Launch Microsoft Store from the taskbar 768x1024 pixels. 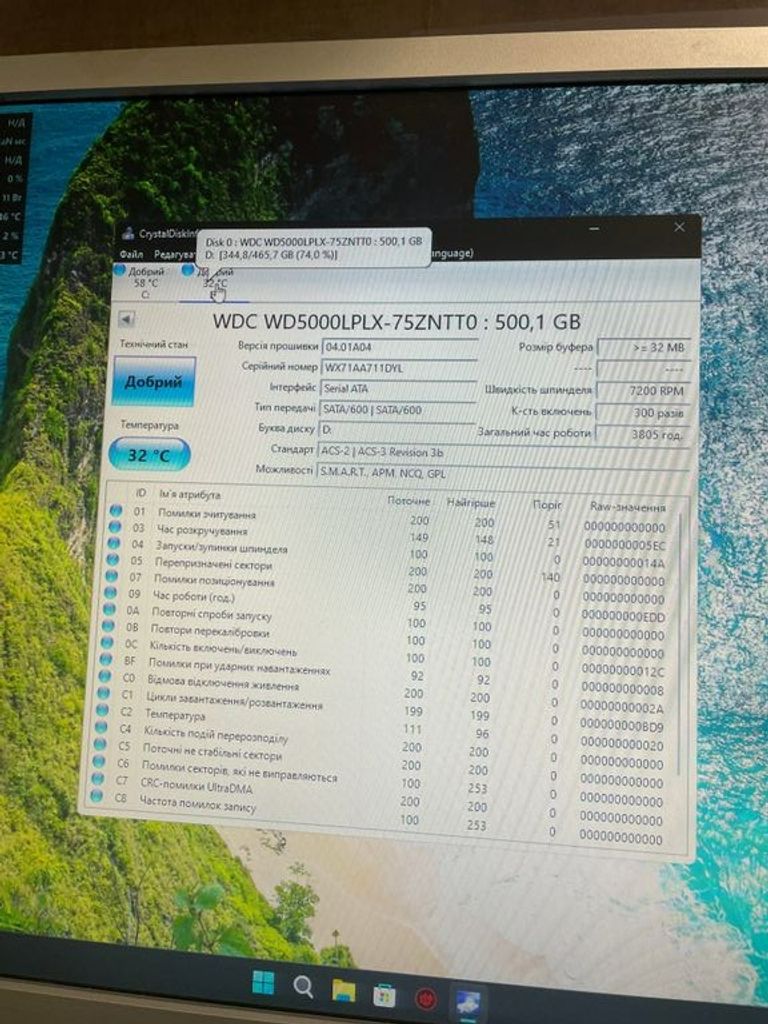click(385, 995)
